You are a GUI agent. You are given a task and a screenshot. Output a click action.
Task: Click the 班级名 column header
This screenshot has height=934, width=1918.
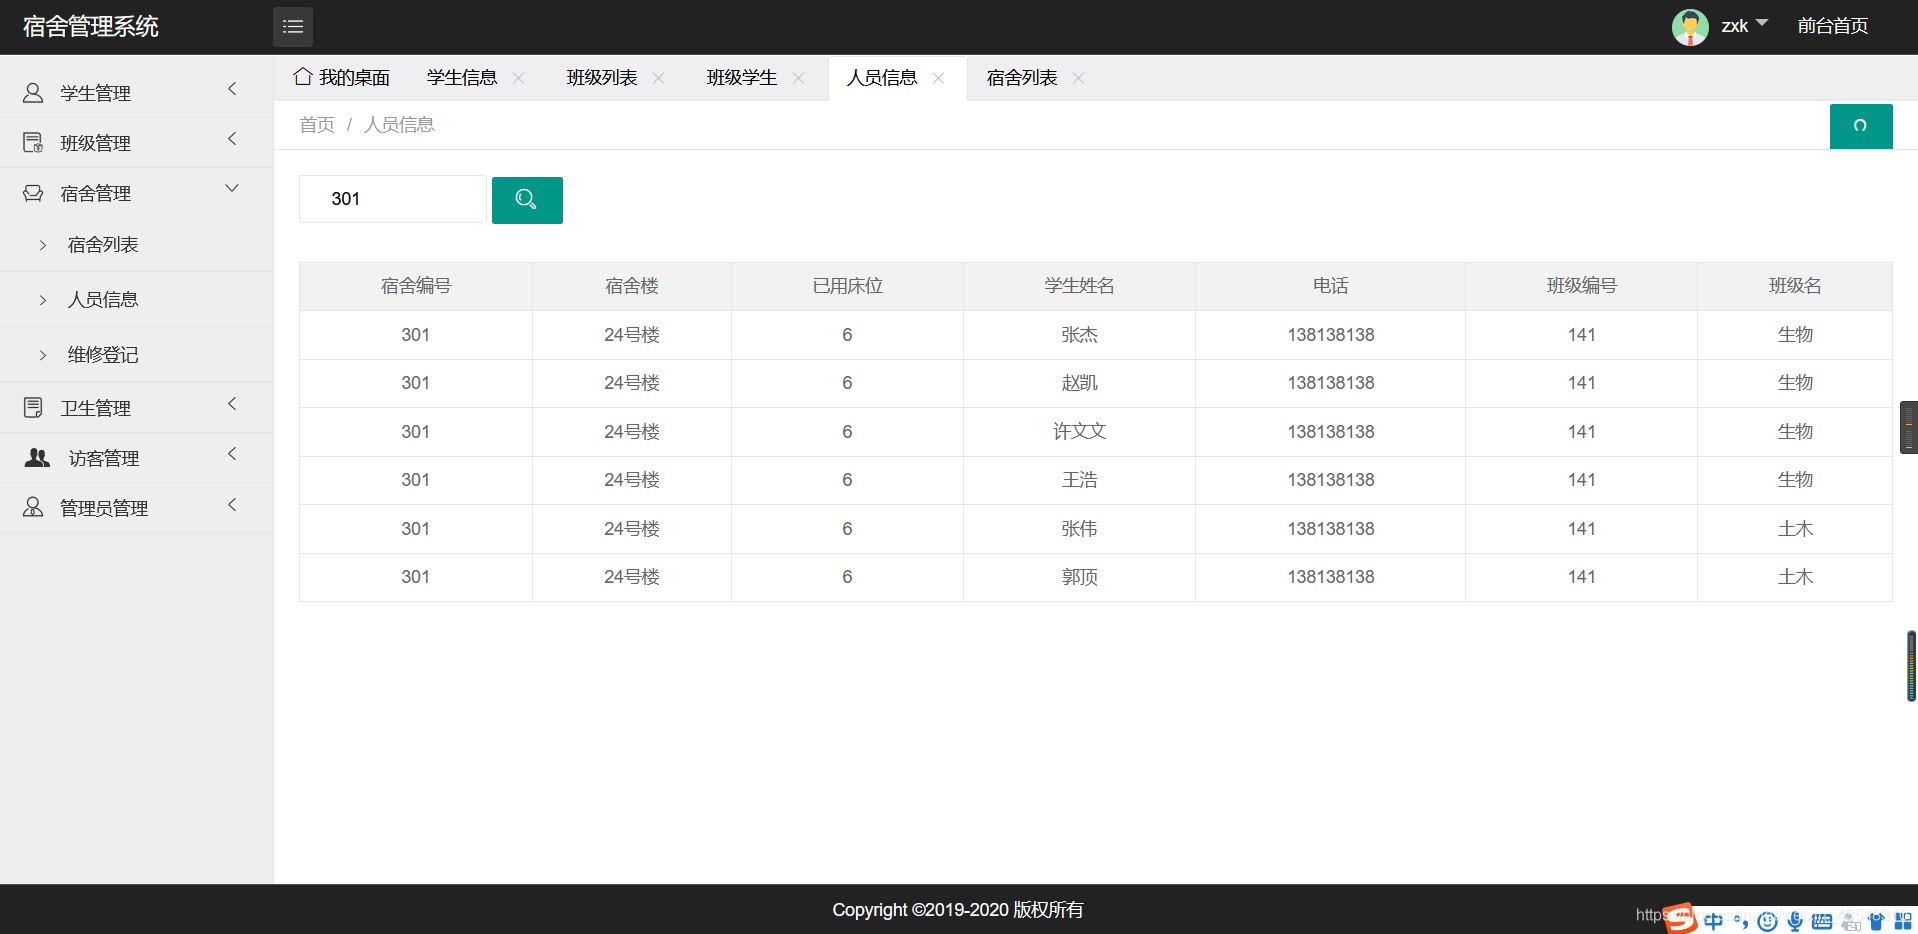(1795, 286)
